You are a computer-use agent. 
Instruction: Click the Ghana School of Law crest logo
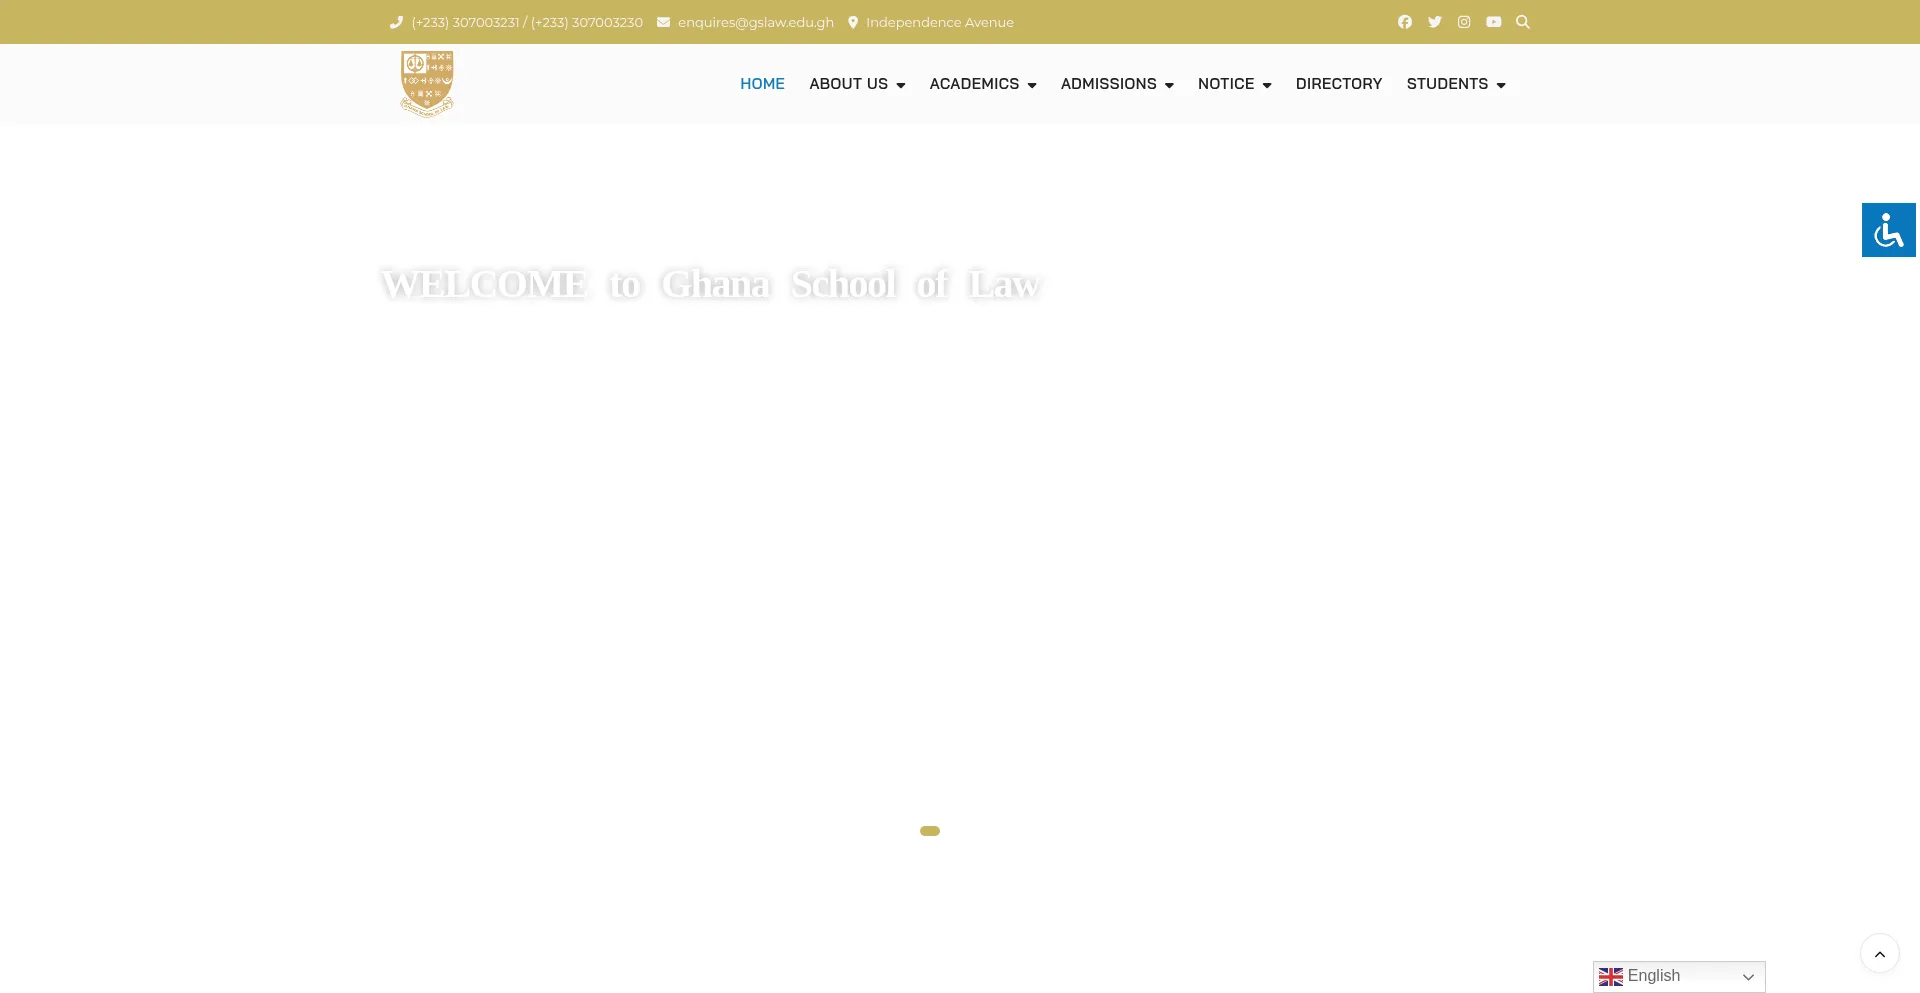point(427,84)
